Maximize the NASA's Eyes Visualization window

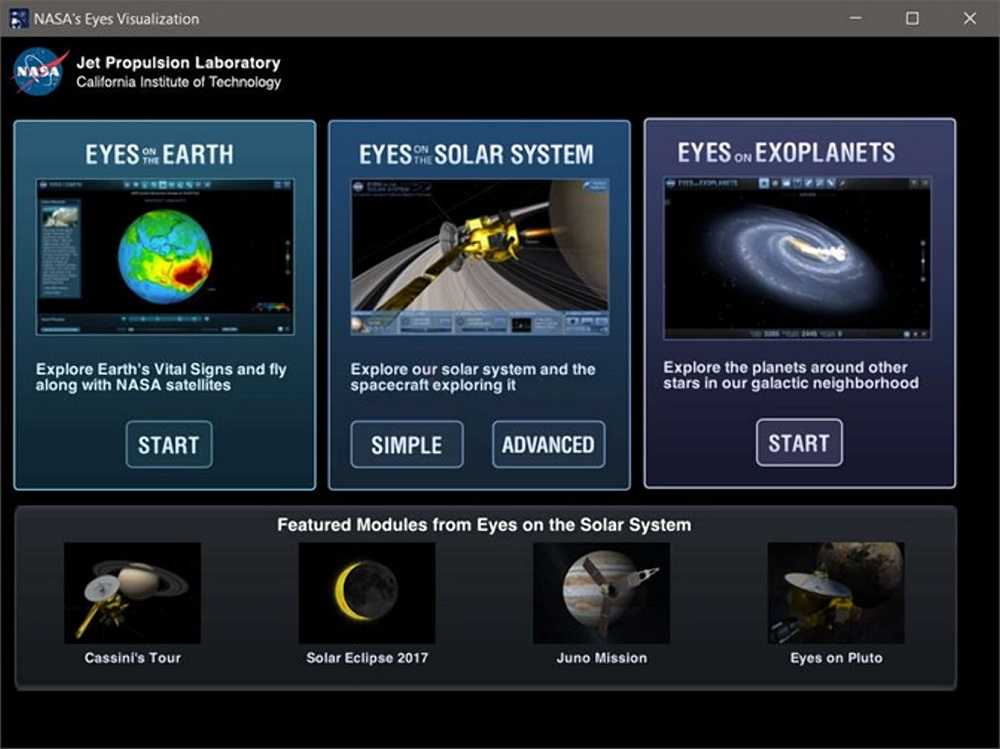click(912, 18)
